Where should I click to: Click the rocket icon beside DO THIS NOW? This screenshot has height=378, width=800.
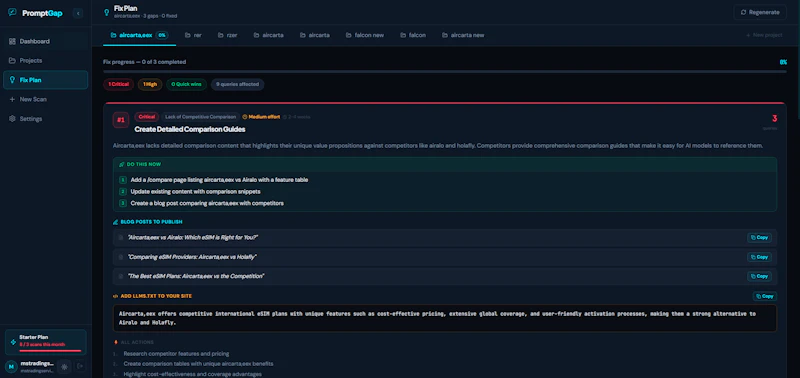[x=121, y=165]
